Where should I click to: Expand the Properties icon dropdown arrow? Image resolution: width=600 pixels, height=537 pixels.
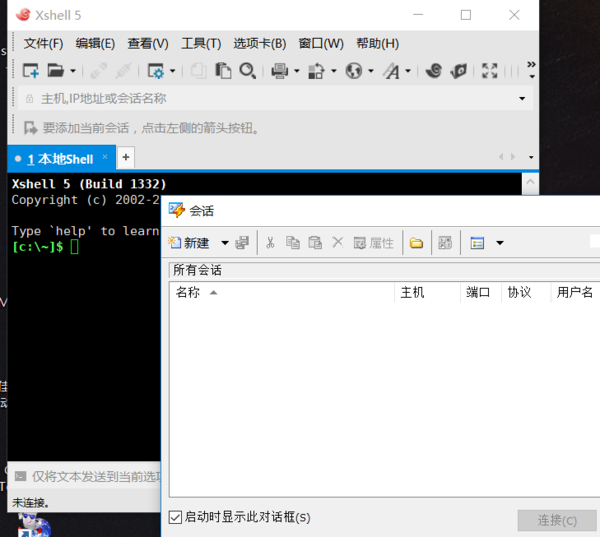point(173,71)
